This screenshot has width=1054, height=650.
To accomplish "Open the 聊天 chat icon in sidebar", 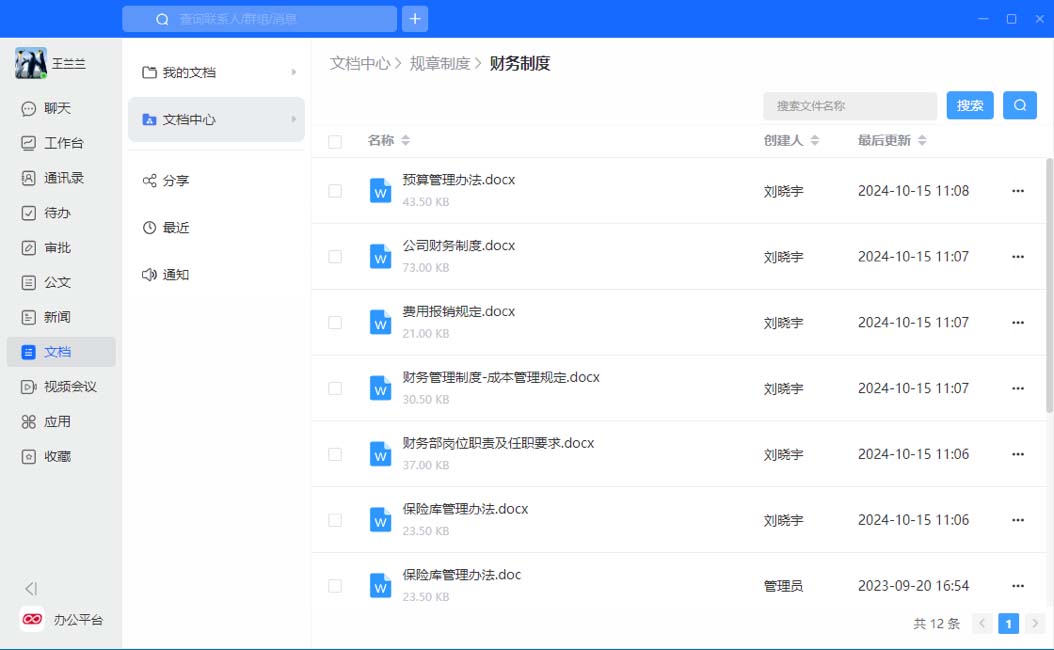I will tap(29, 109).
